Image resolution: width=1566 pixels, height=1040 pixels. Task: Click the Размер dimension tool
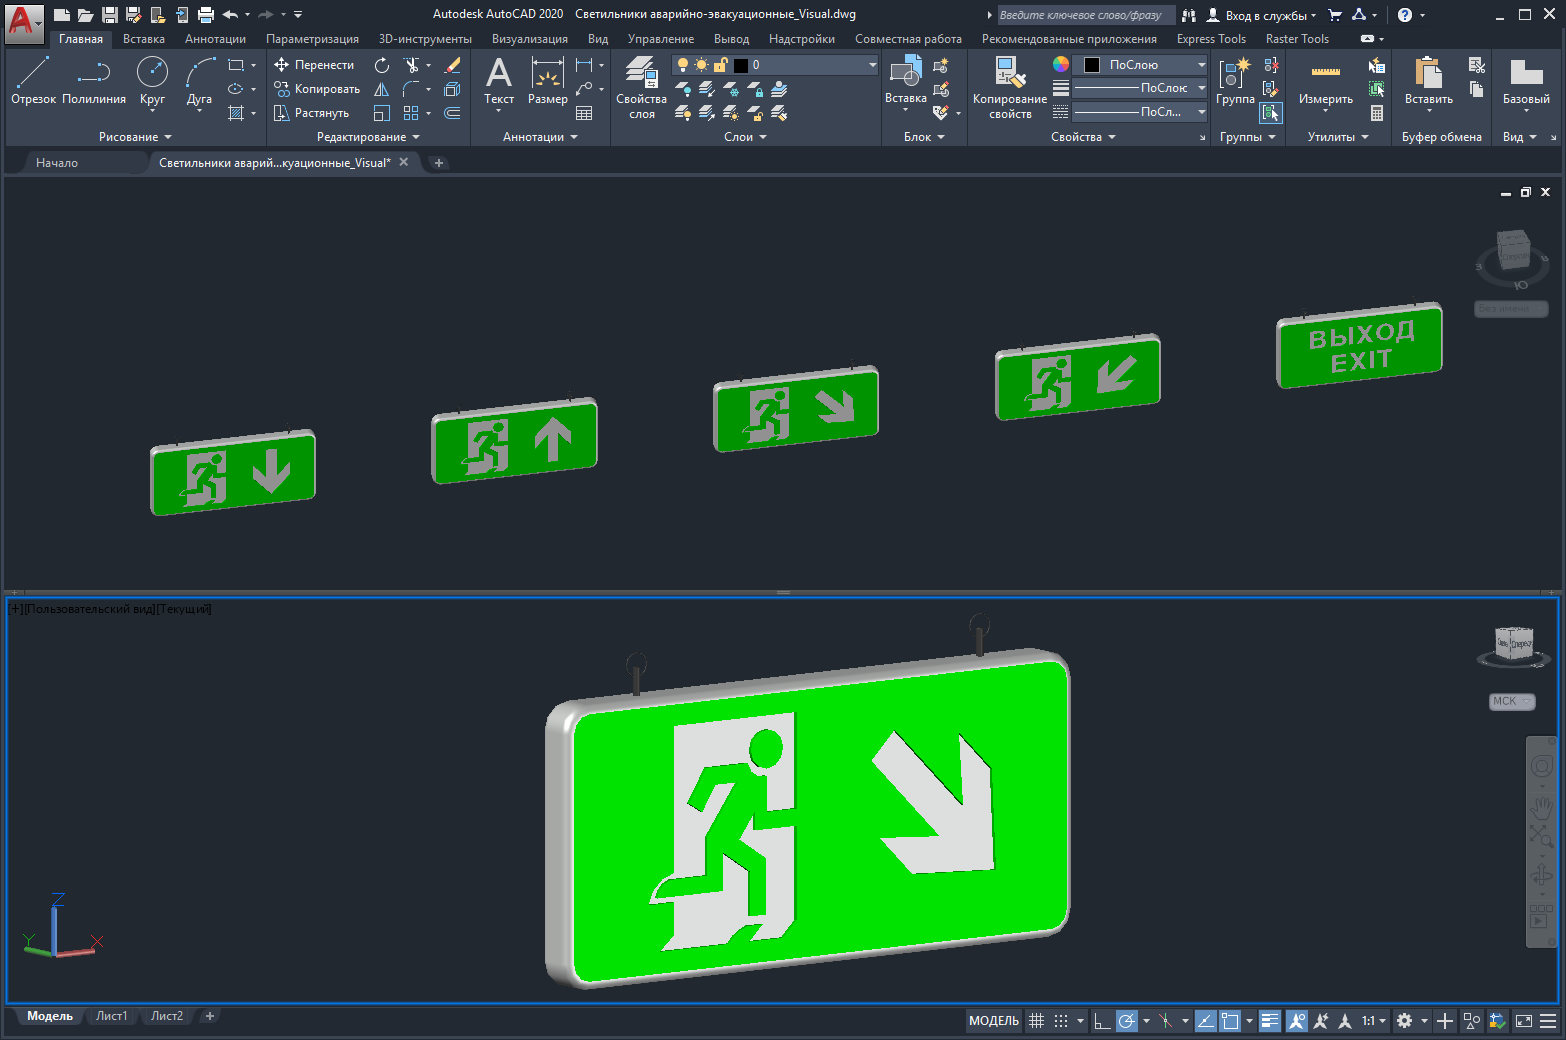pyautogui.click(x=547, y=80)
